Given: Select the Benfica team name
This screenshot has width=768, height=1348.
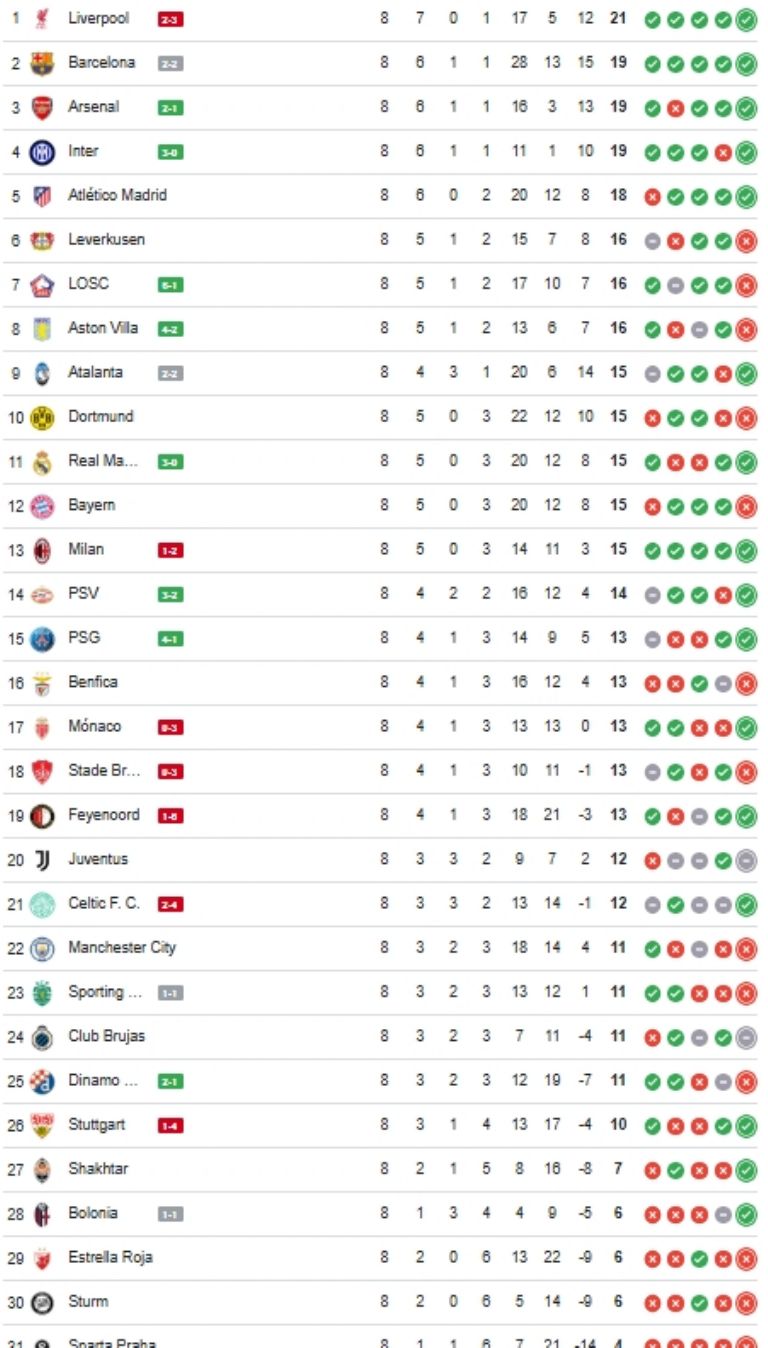Looking at the screenshot, I should [x=93, y=681].
